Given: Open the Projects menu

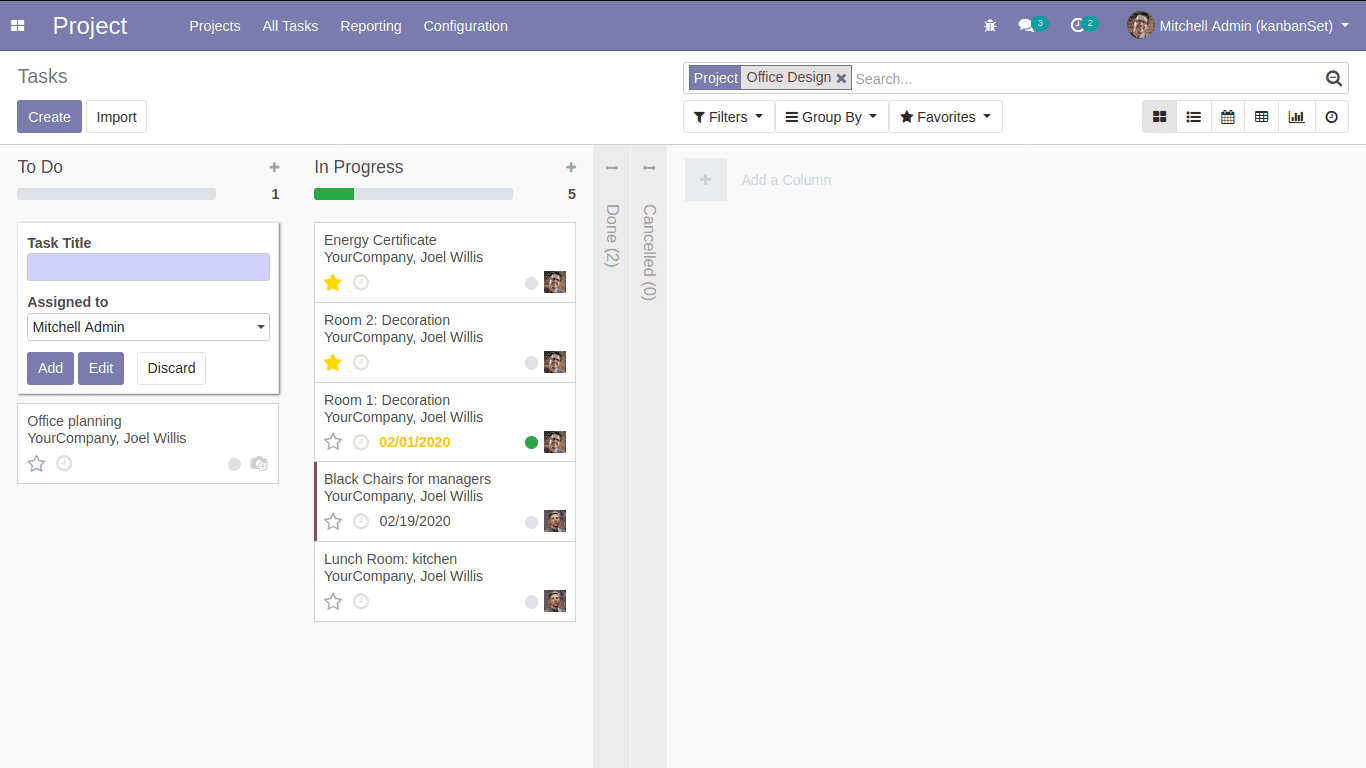Looking at the screenshot, I should coord(215,26).
